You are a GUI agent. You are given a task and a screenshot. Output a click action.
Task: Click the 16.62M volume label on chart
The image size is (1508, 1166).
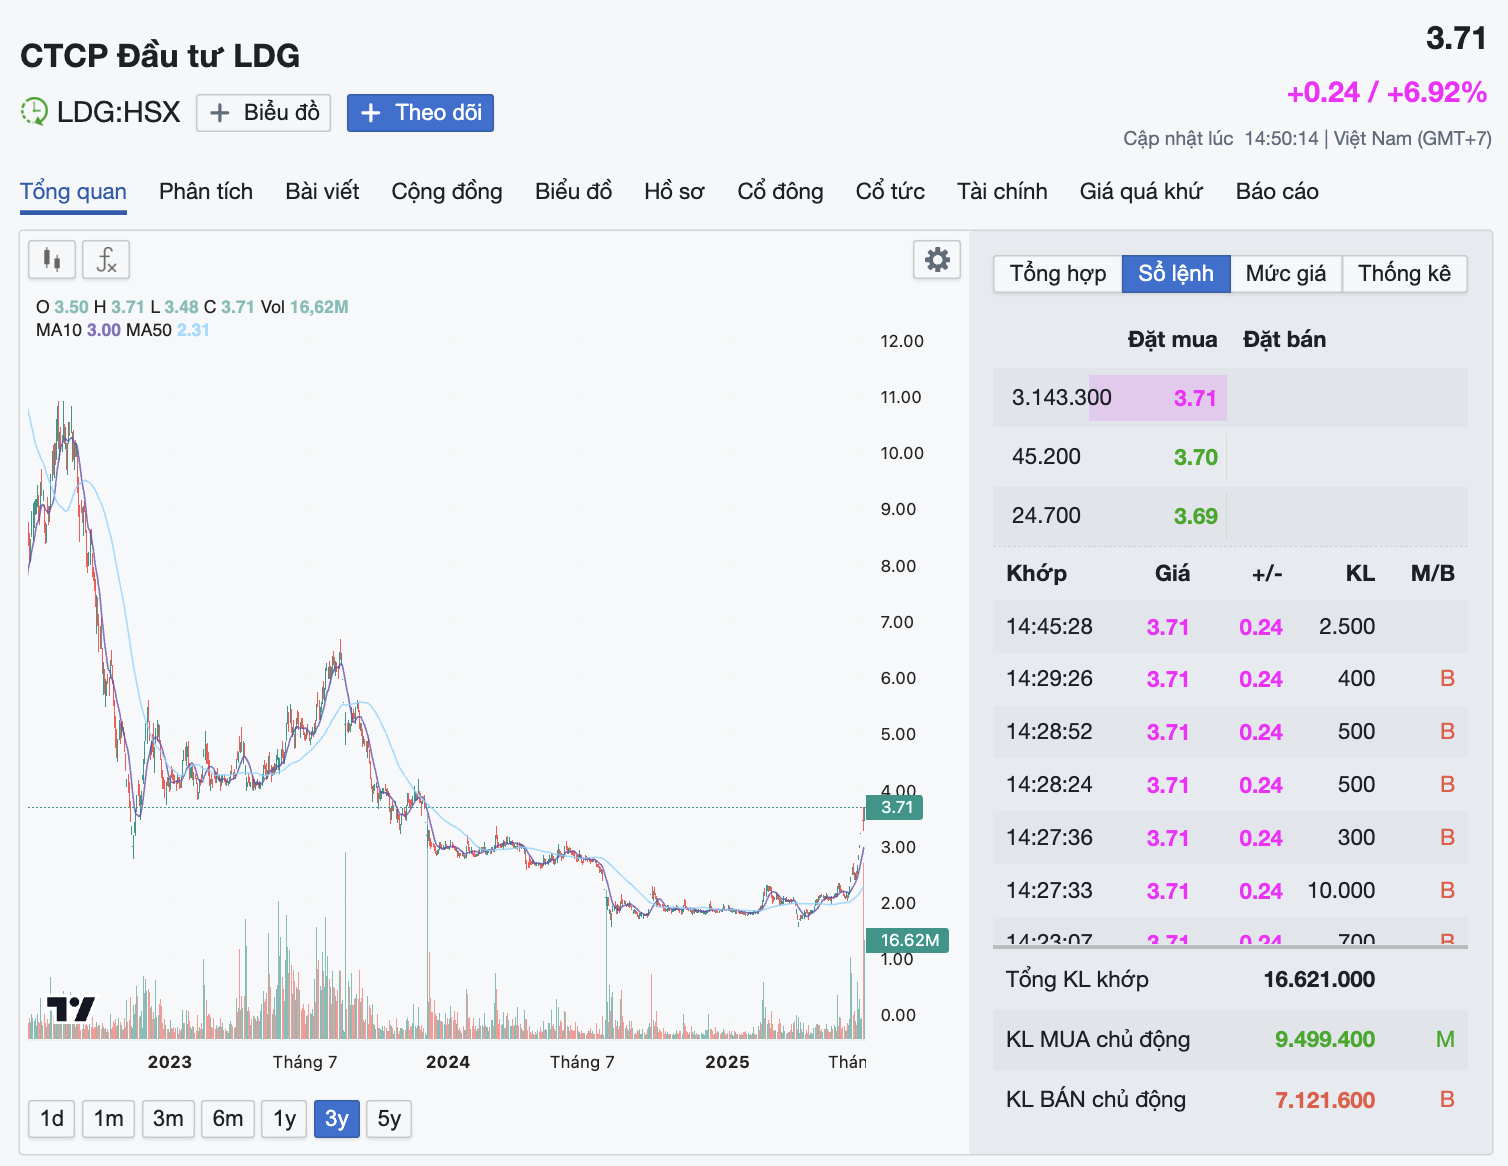907,940
